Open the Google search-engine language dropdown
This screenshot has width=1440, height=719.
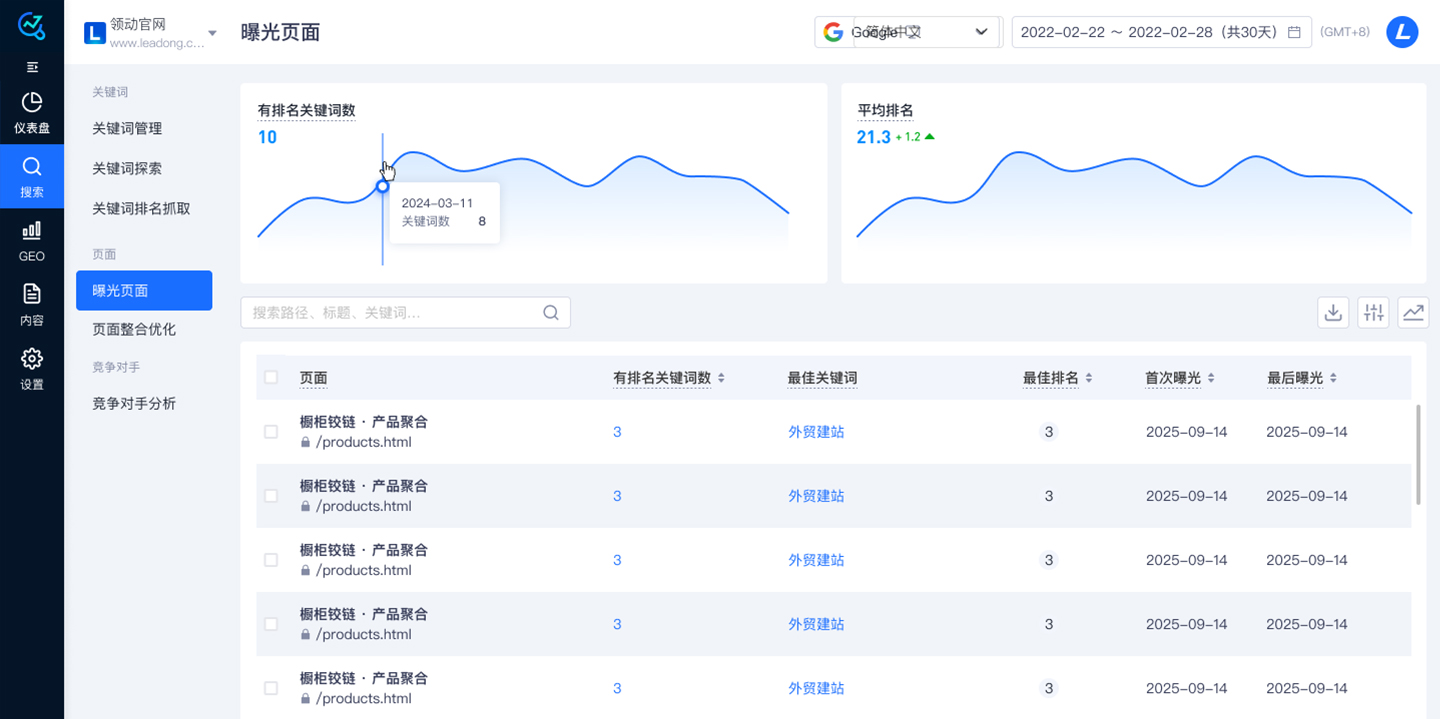(908, 32)
